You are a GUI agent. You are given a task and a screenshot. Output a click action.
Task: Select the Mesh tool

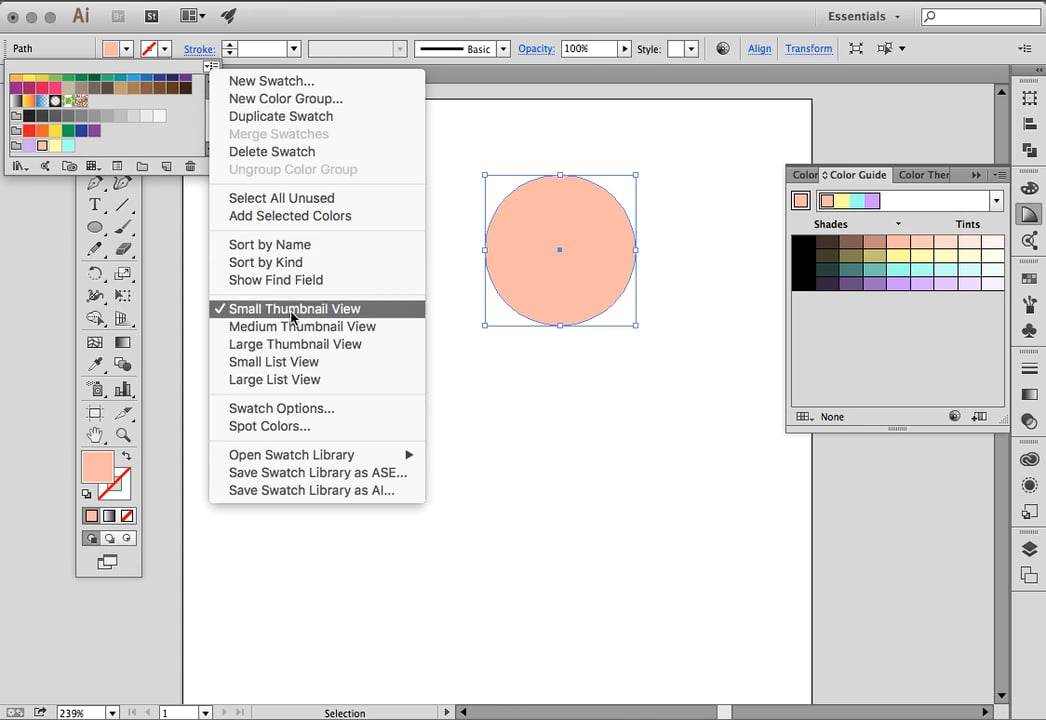point(95,342)
